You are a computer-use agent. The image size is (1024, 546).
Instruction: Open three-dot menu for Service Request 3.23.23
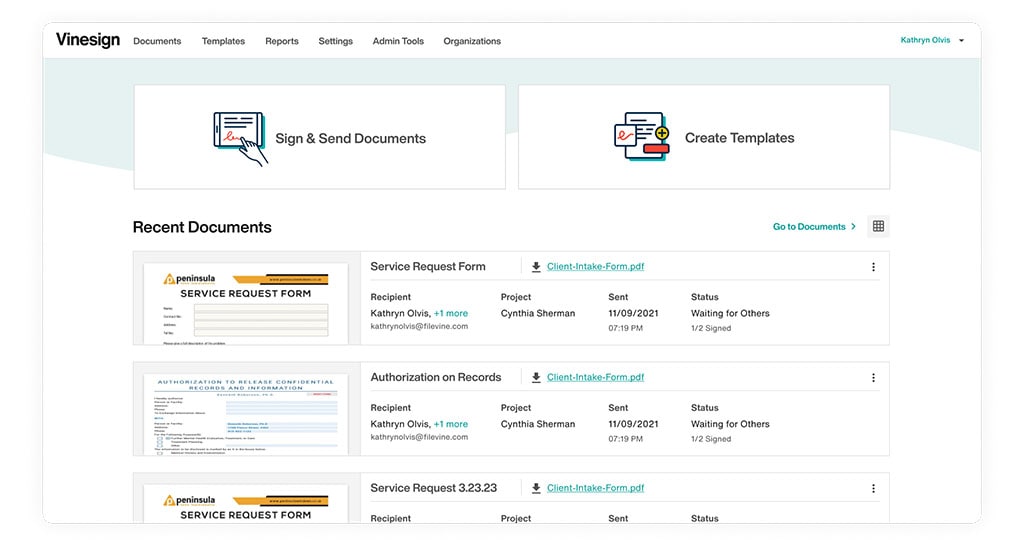873,489
